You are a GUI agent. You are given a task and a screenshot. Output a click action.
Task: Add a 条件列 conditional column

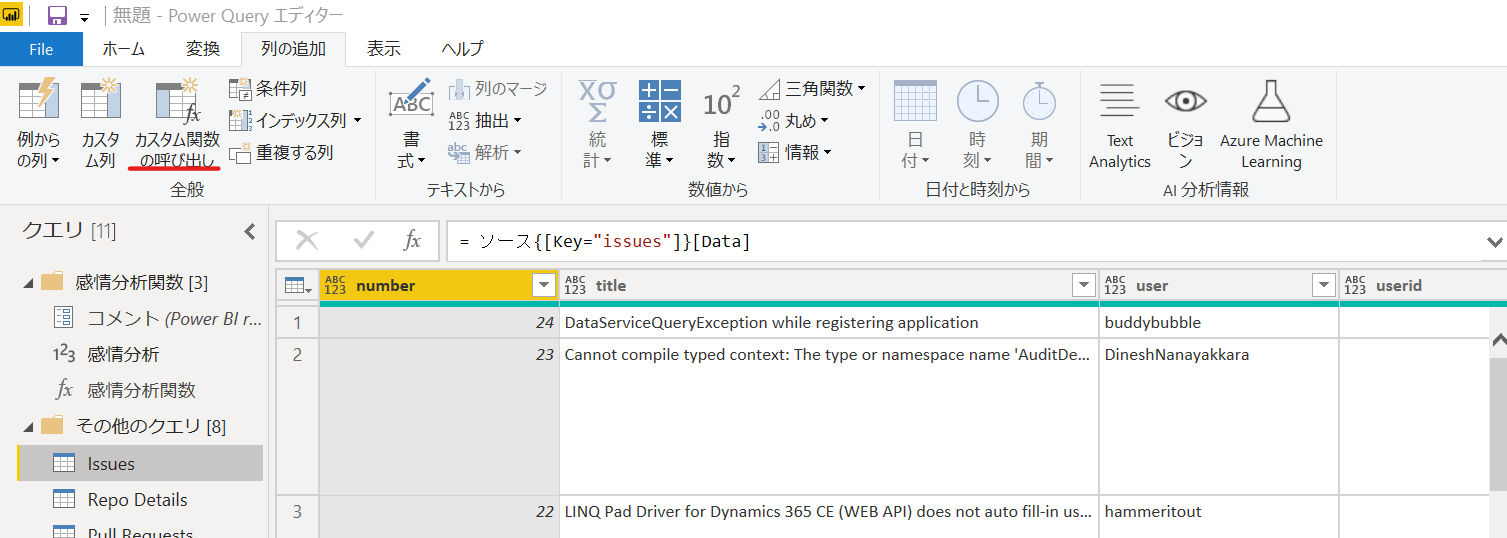(x=267, y=89)
